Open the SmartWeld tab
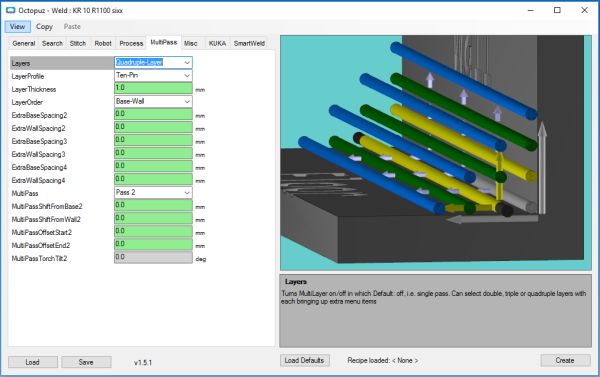The height and width of the screenshot is (377, 600). (249, 43)
